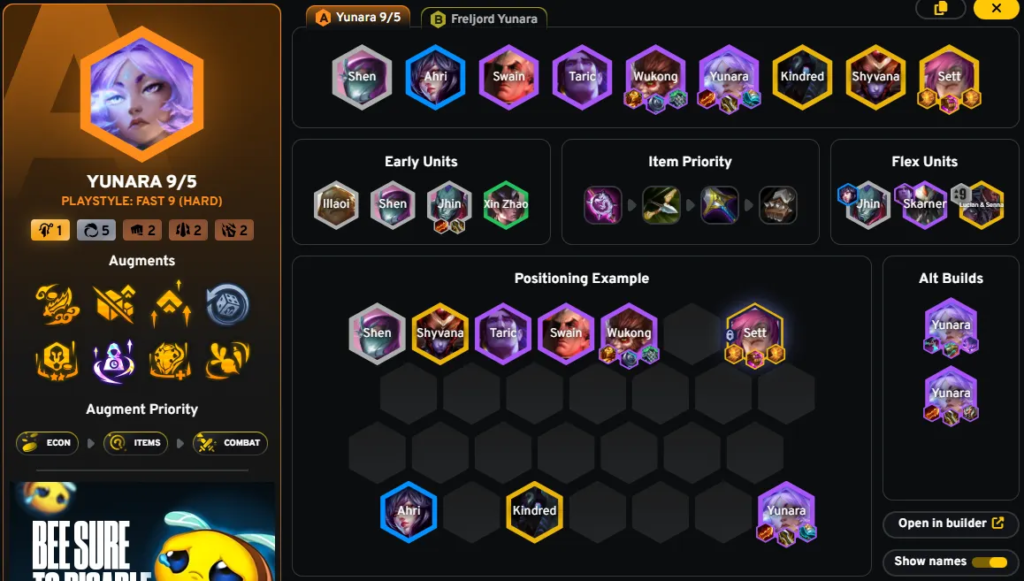Select the Kindred icon in the top team row

(x=802, y=76)
